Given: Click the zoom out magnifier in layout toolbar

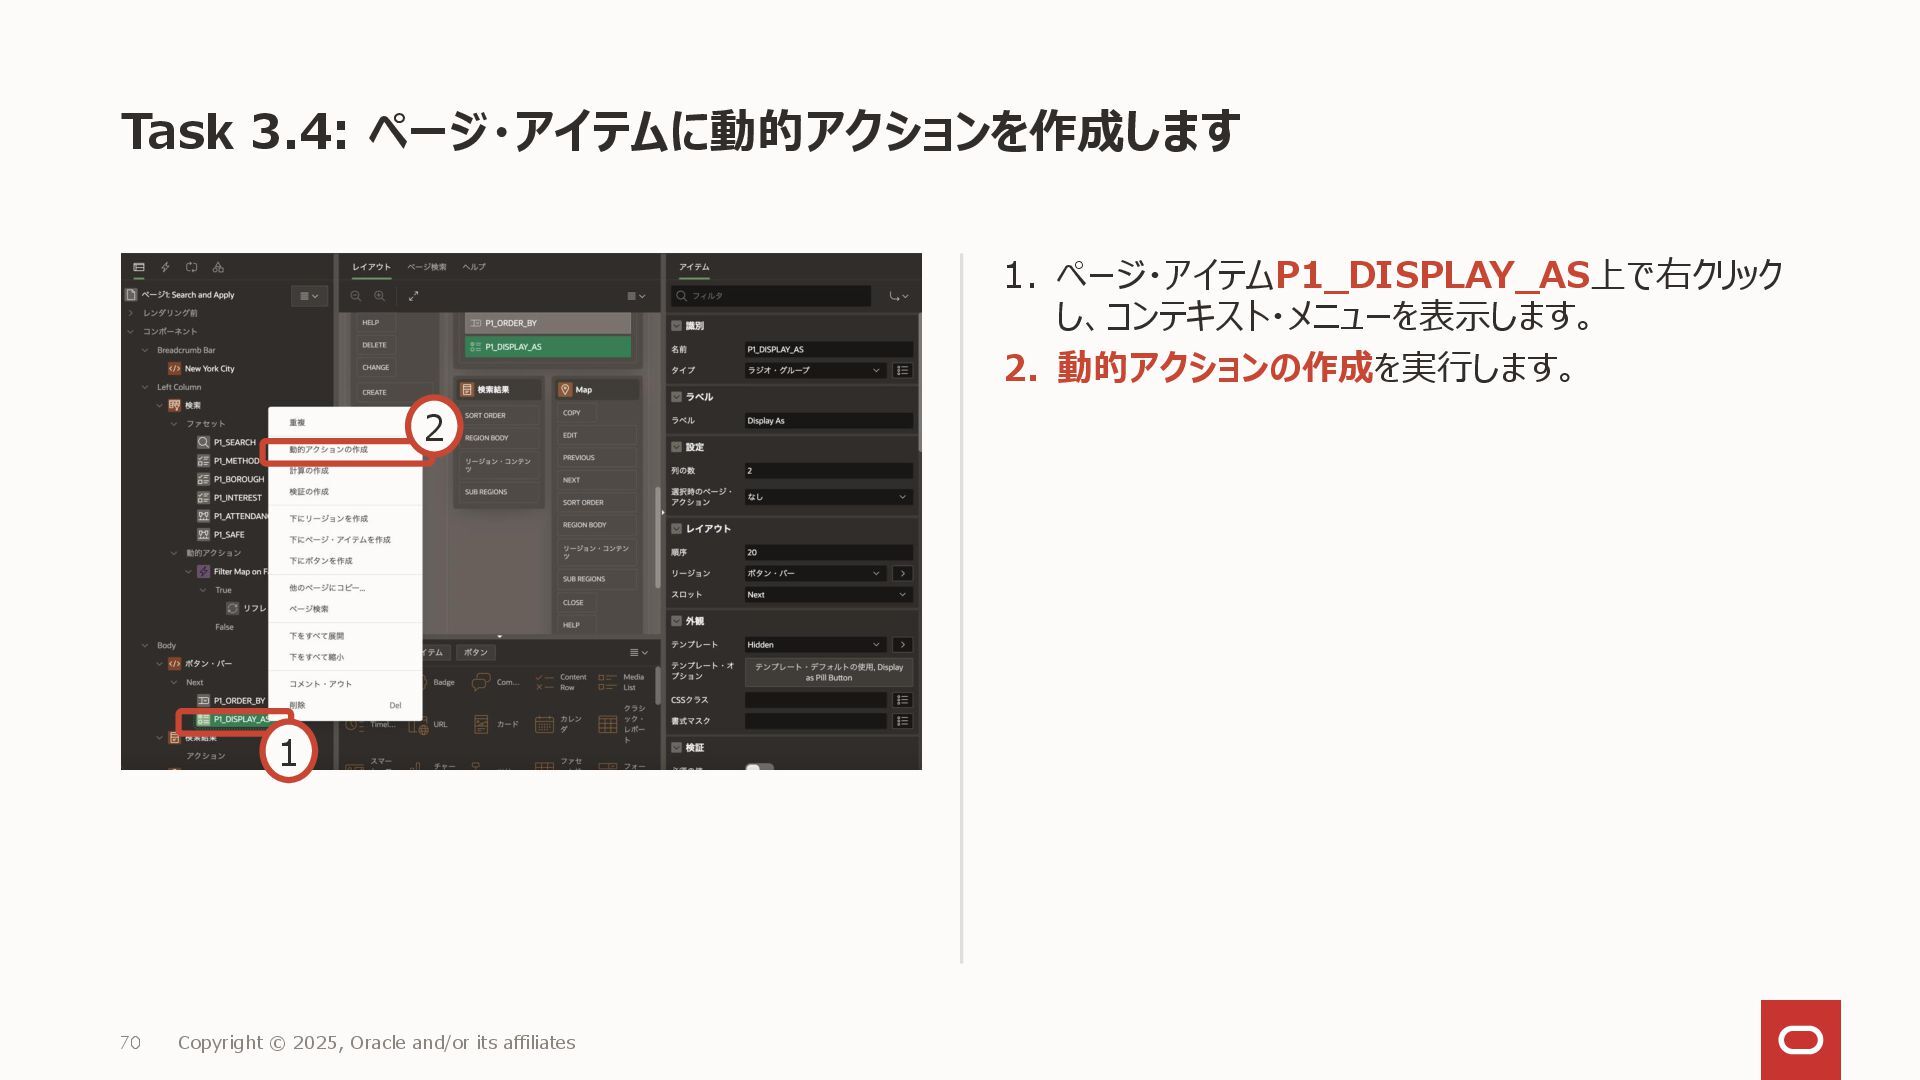Looking at the screenshot, I should coord(355,296).
